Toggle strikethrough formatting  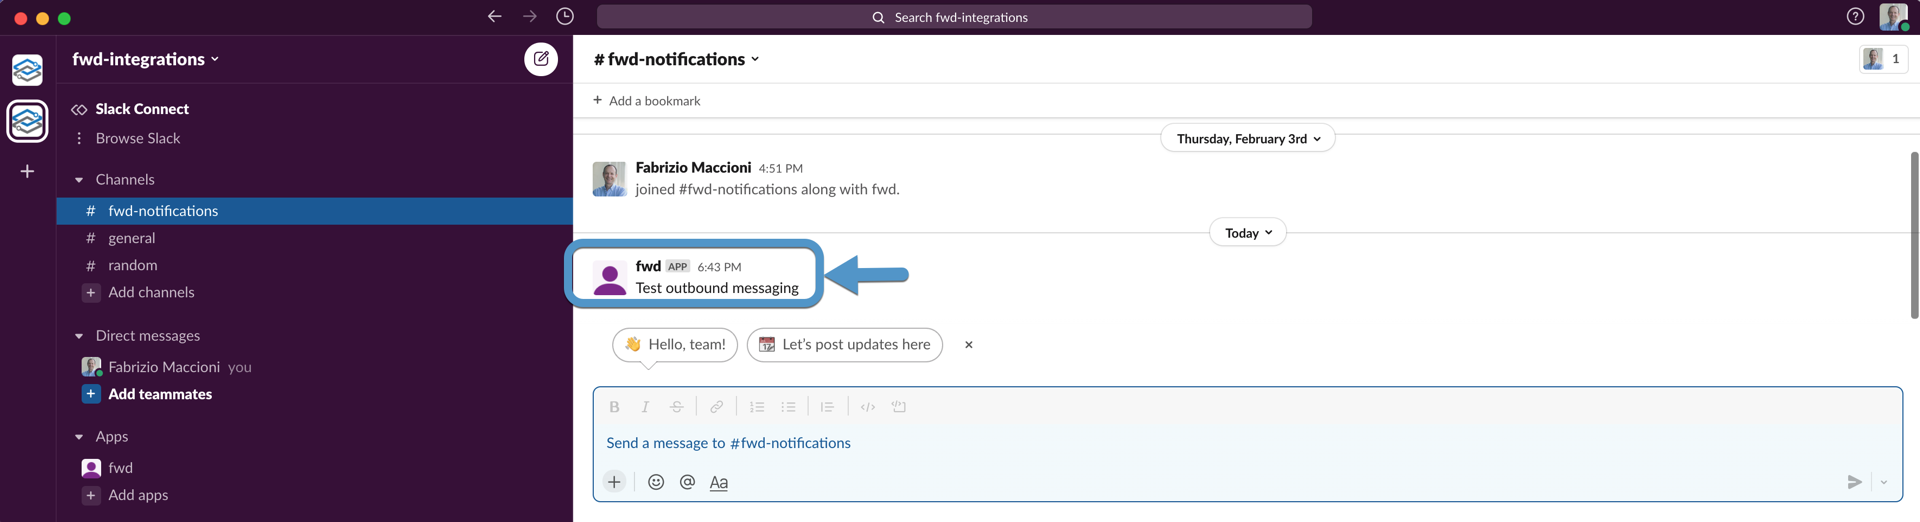tap(677, 407)
